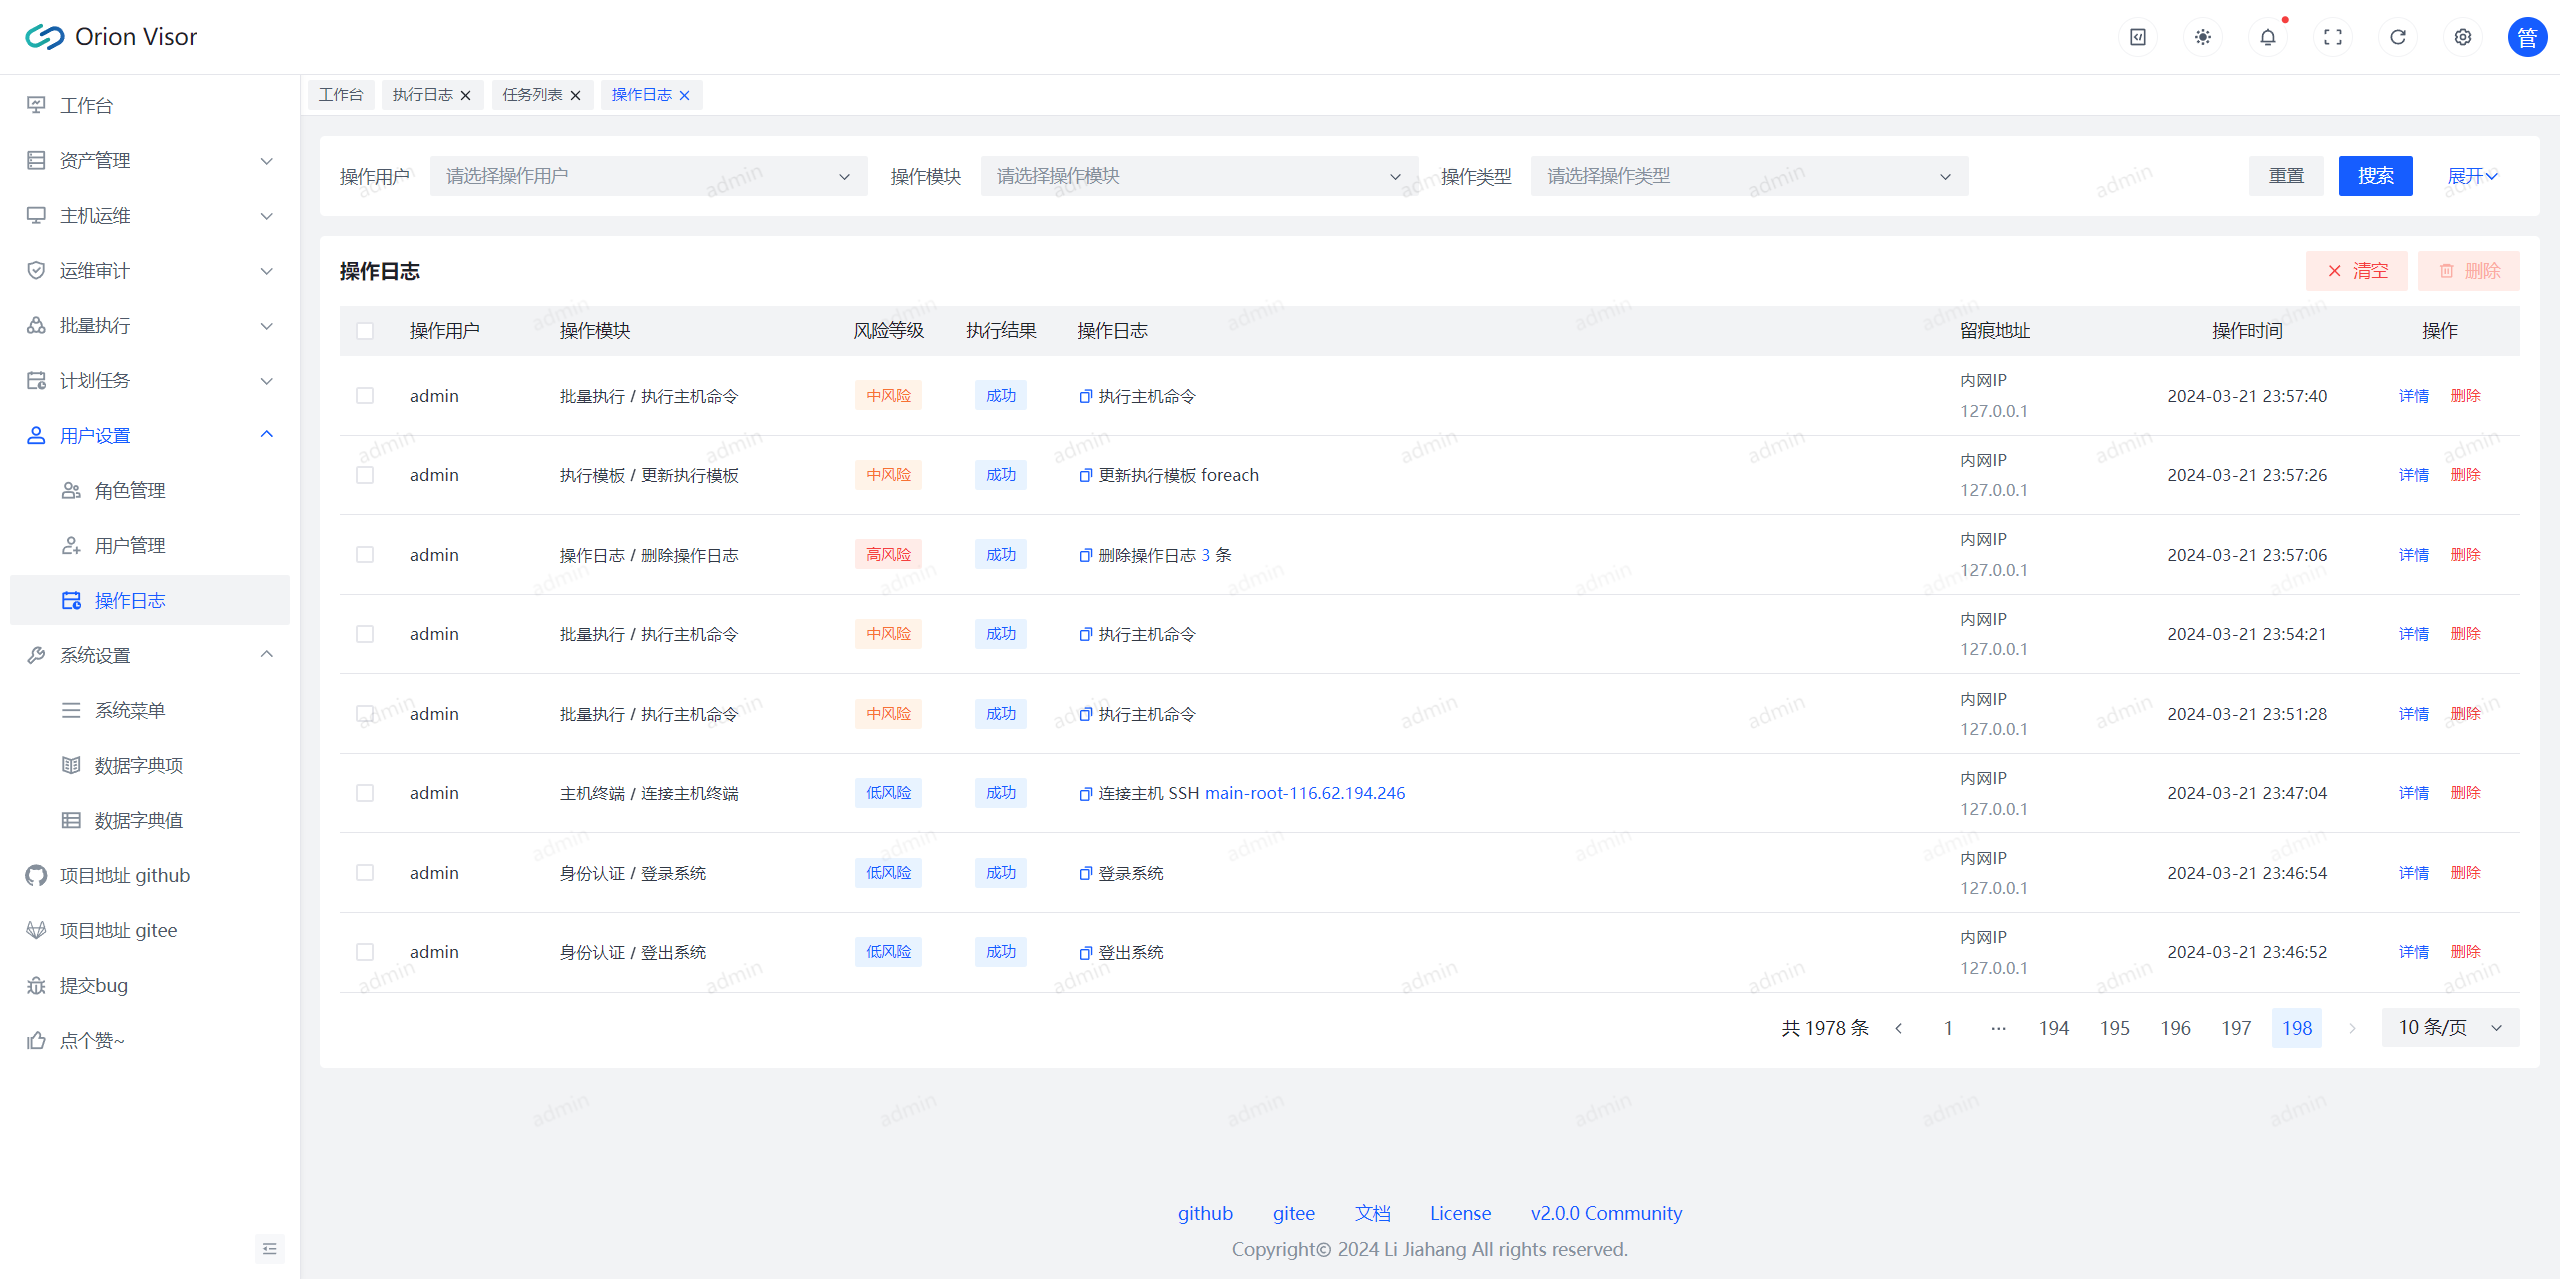Switch to the 任务列表 tab

tap(532, 95)
